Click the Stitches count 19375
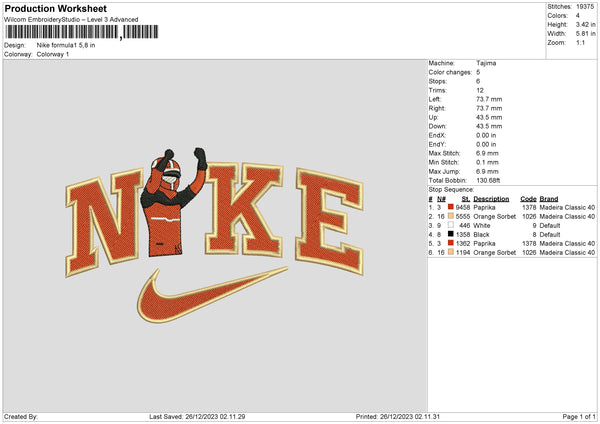 [585, 7]
